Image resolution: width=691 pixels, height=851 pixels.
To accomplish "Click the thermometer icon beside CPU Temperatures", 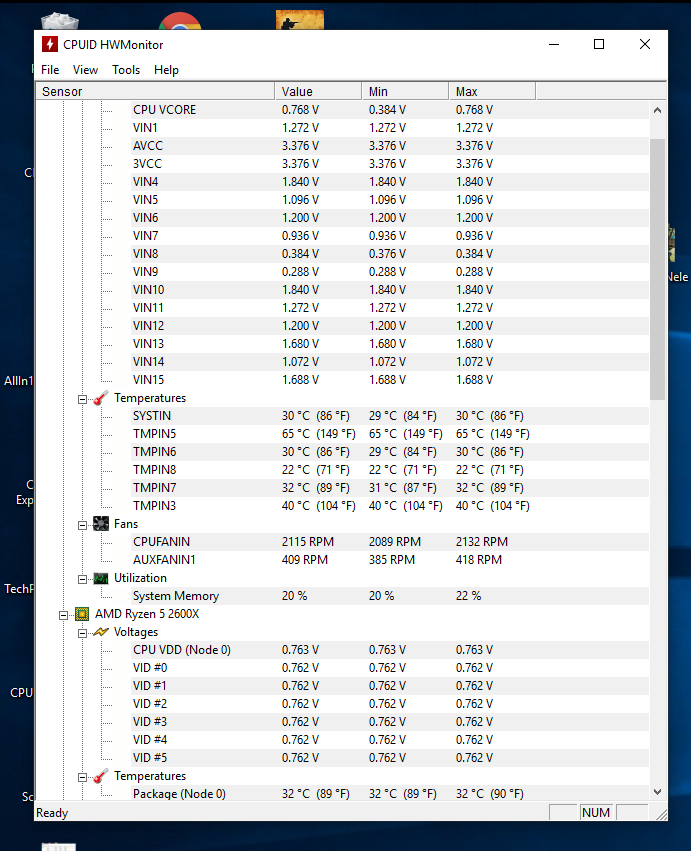I will tap(101, 777).
